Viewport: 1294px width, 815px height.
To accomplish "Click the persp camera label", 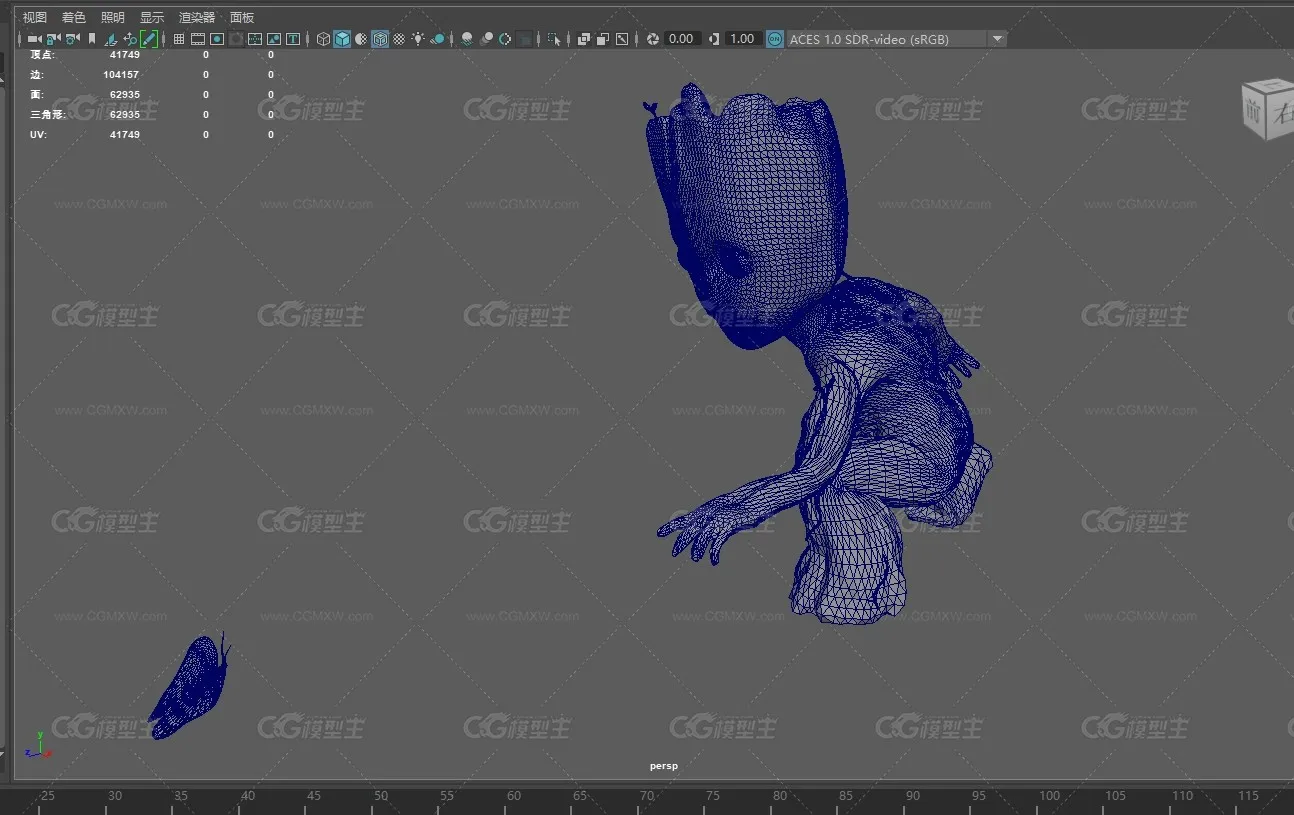I will (x=663, y=766).
